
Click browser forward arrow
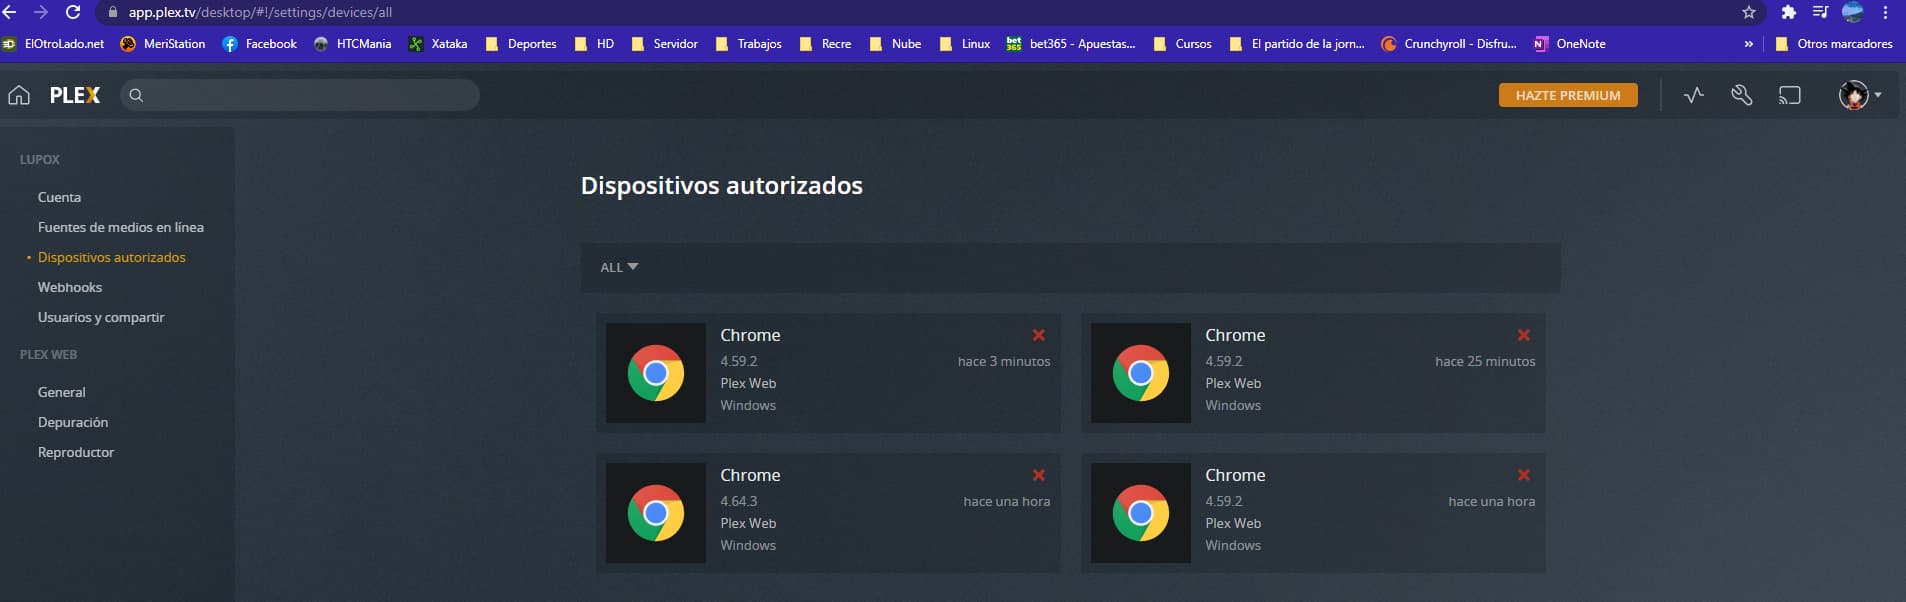pos(41,12)
